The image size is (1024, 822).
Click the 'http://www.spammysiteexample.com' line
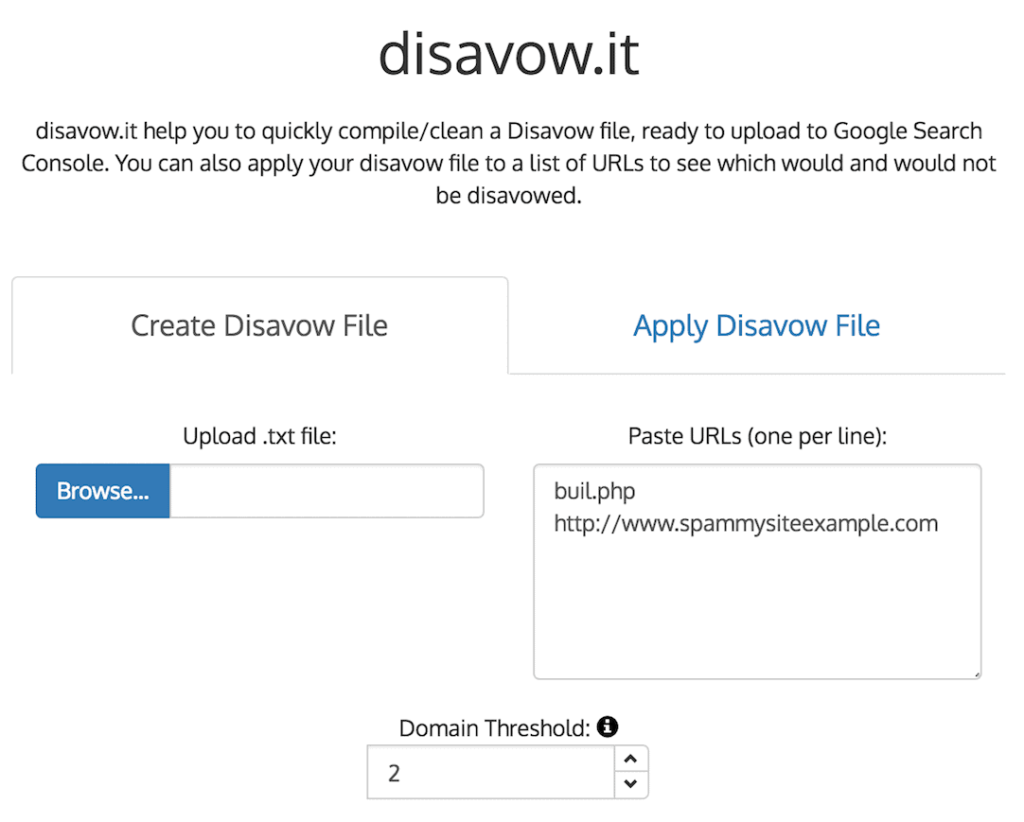pos(746,524)
